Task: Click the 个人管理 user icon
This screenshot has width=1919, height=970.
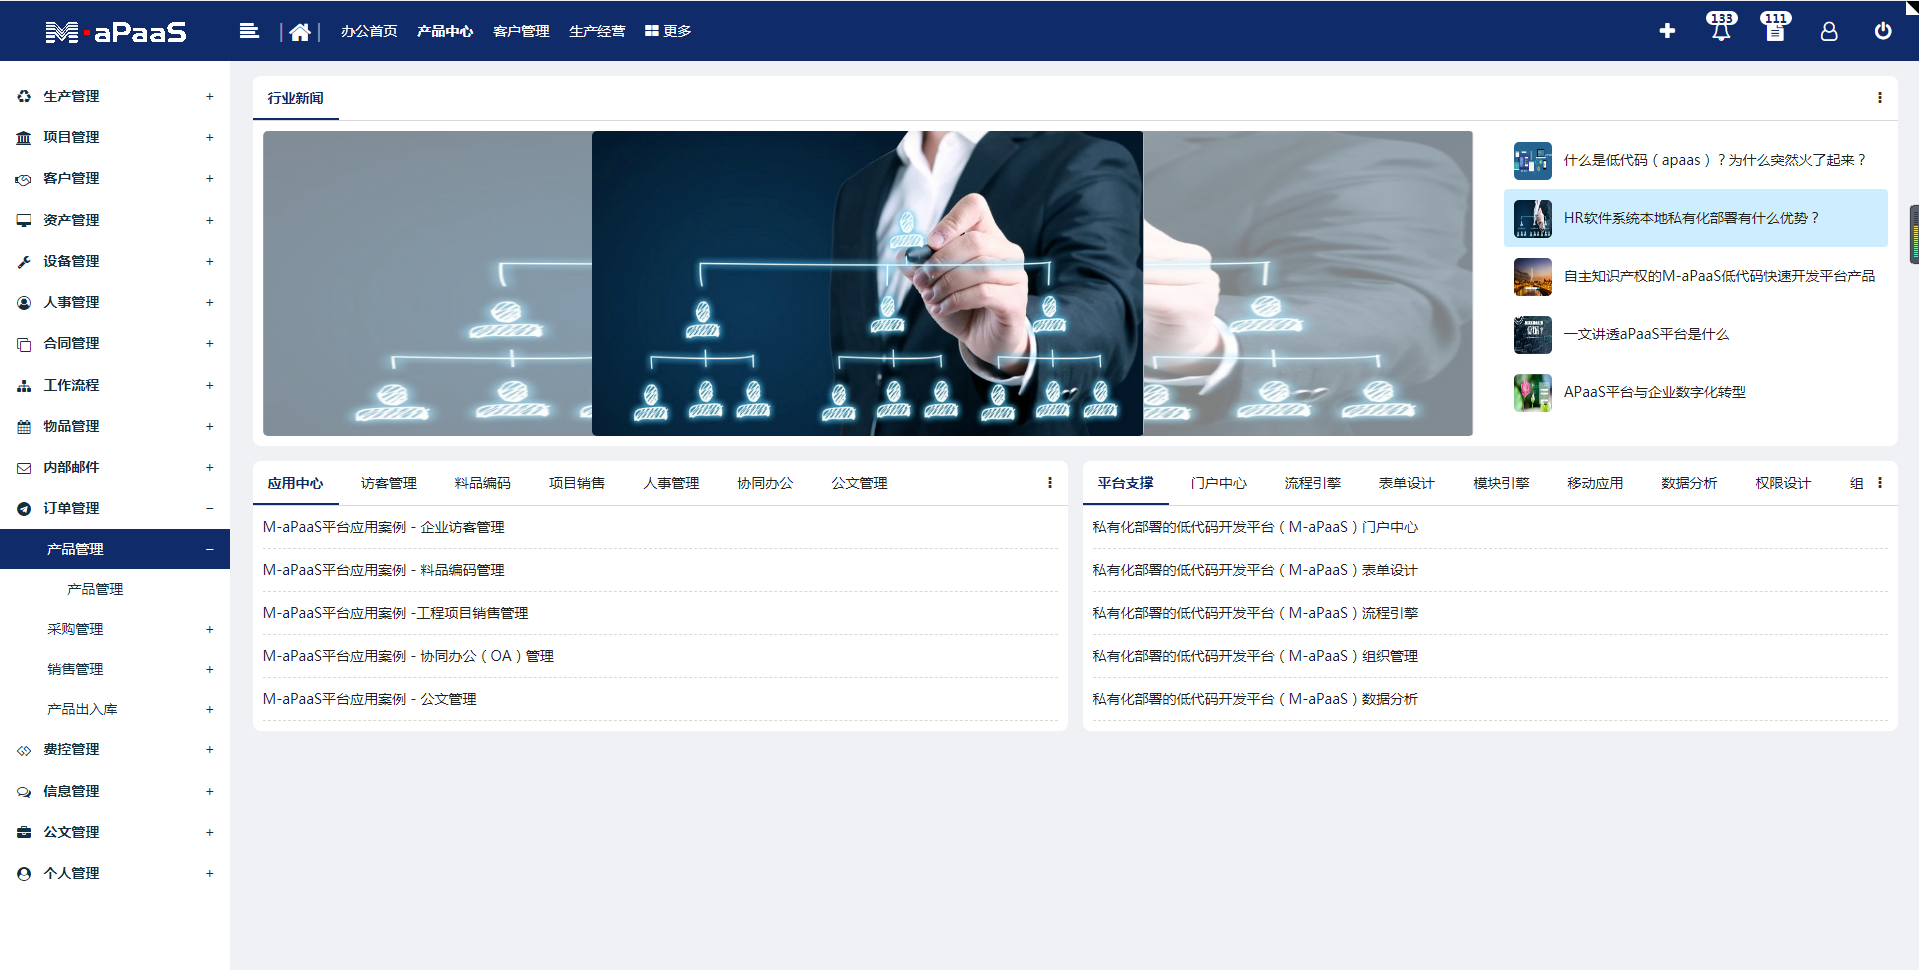Action: pos(24,874)
